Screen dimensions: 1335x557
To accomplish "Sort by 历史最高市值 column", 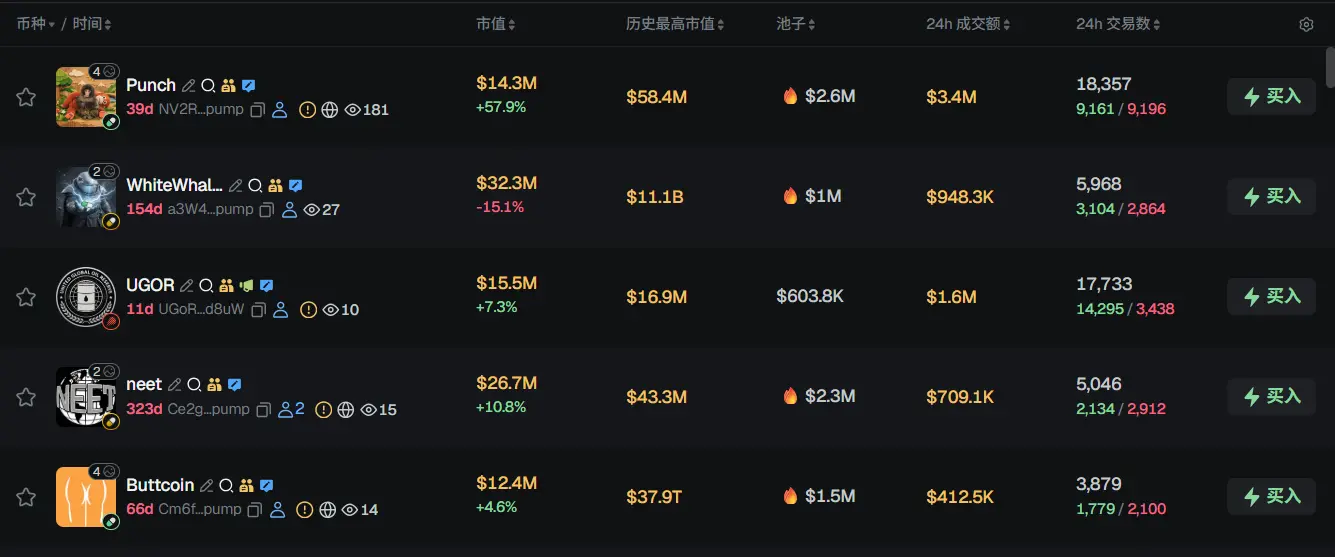I will pos(675,24).
